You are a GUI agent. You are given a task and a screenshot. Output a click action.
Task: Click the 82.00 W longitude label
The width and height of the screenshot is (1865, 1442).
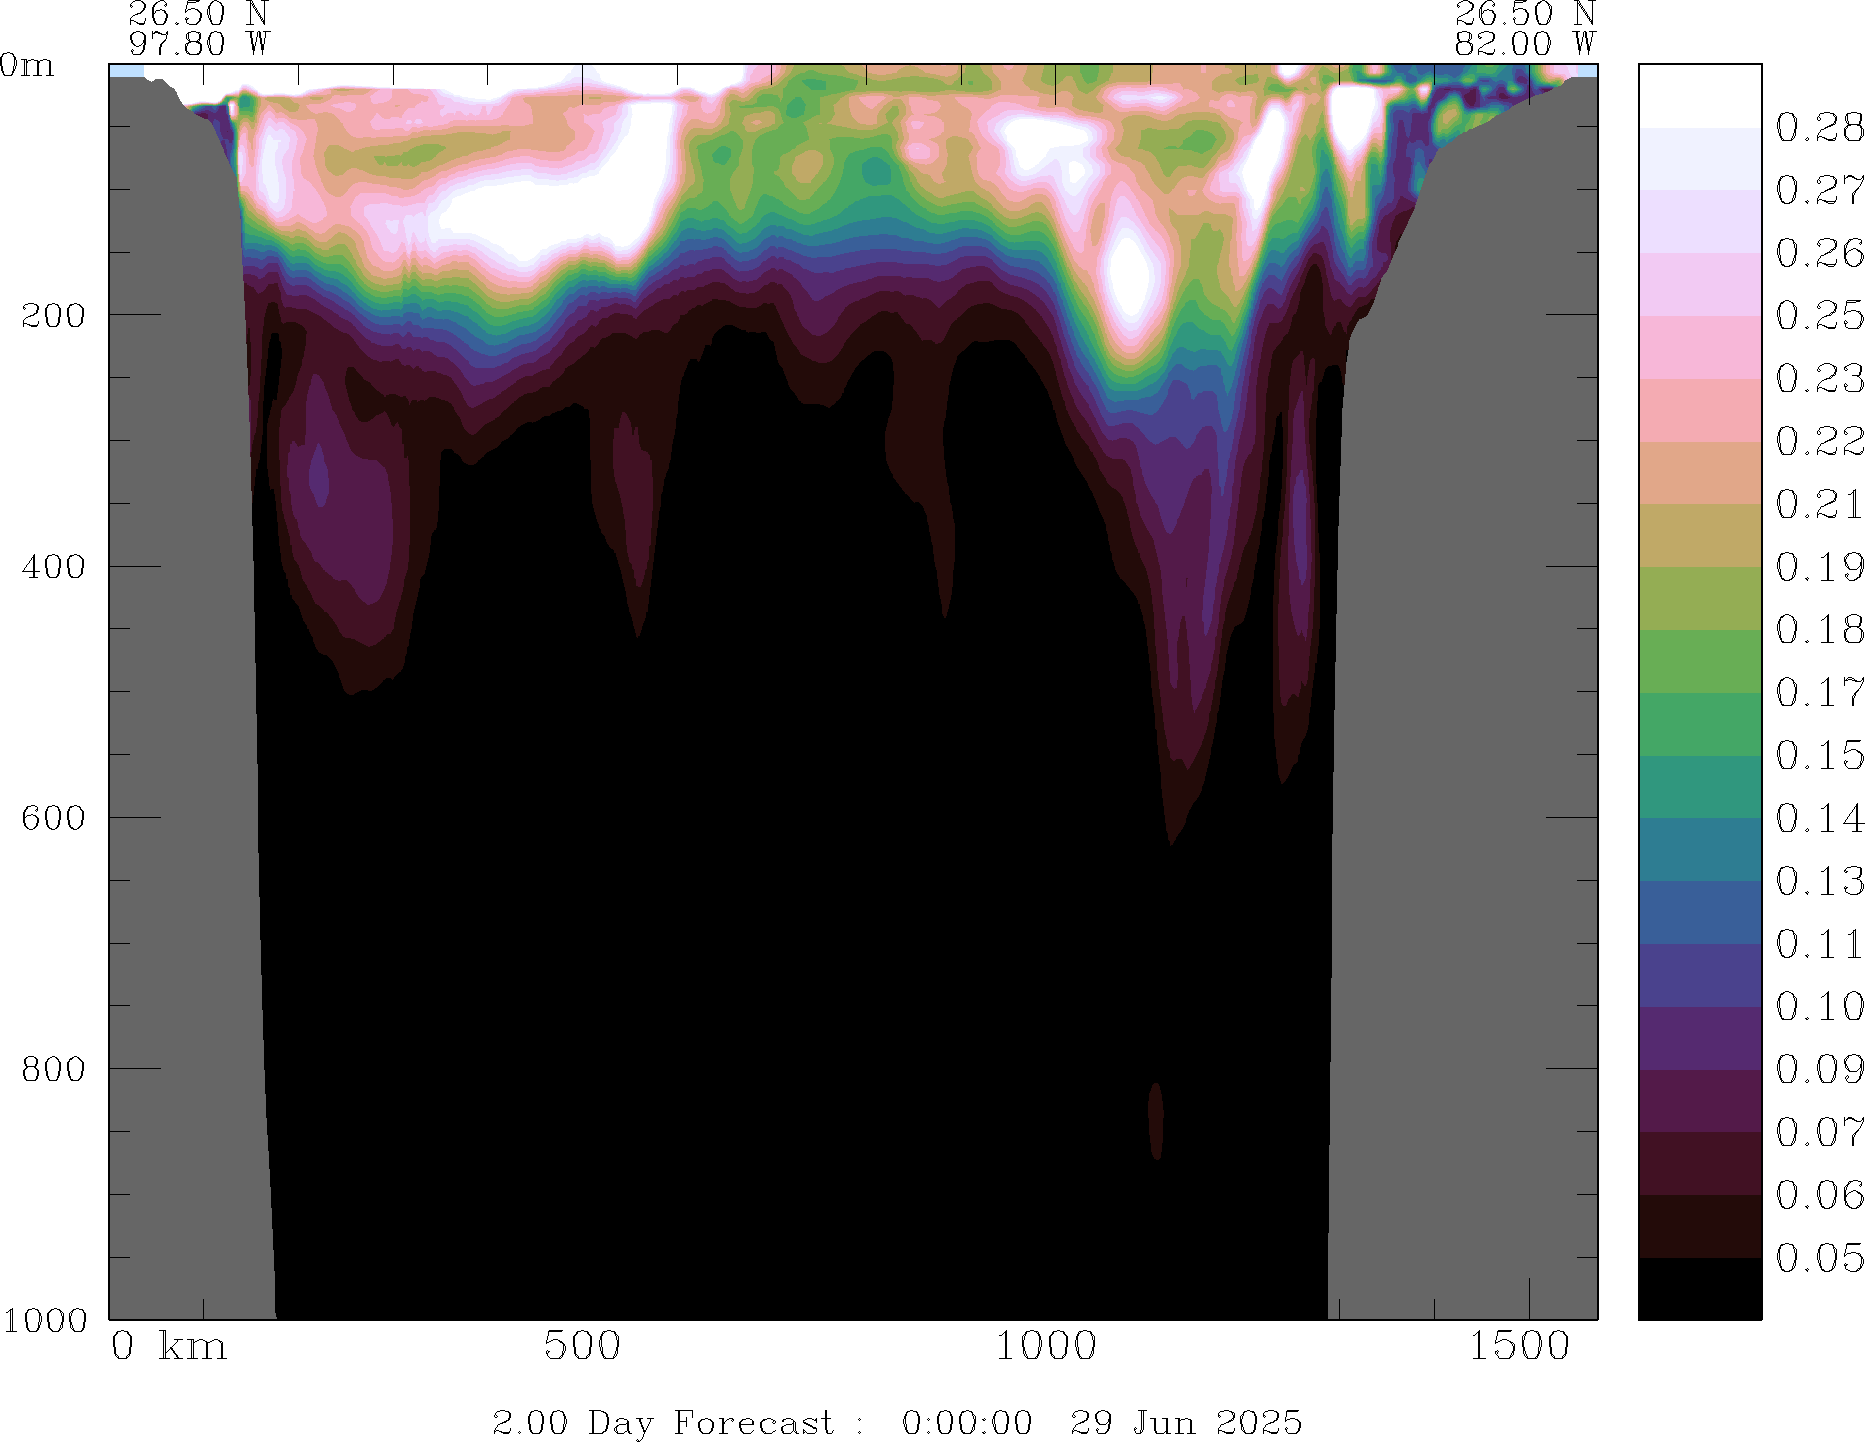click(x=1524, y=43)
